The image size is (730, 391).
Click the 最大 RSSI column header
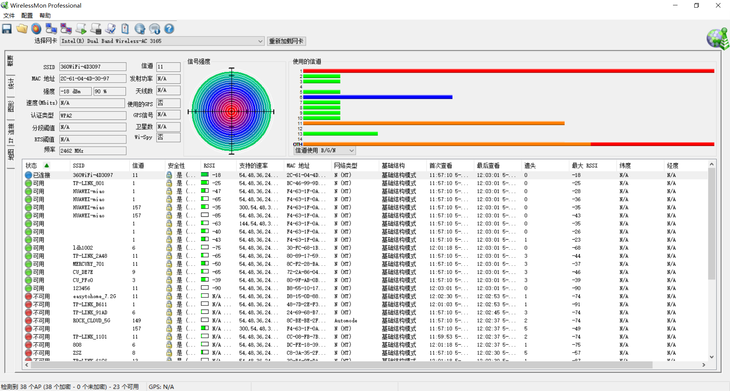[592, 165]
